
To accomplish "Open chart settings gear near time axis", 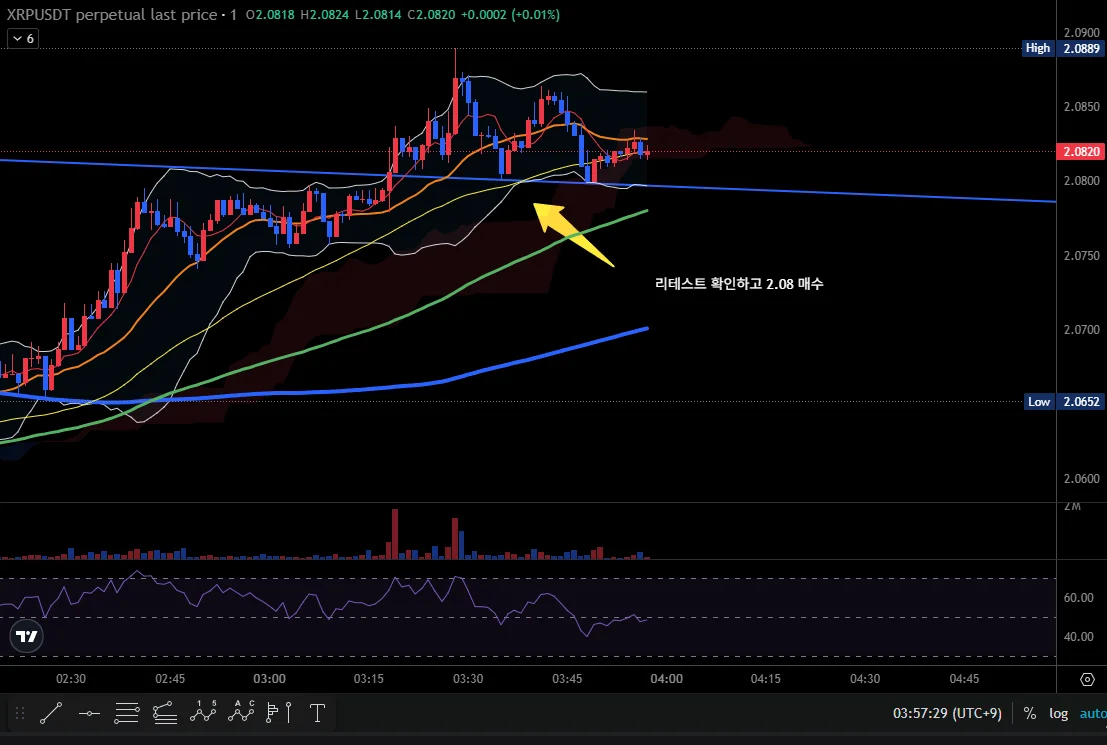I will (1087, 679).
